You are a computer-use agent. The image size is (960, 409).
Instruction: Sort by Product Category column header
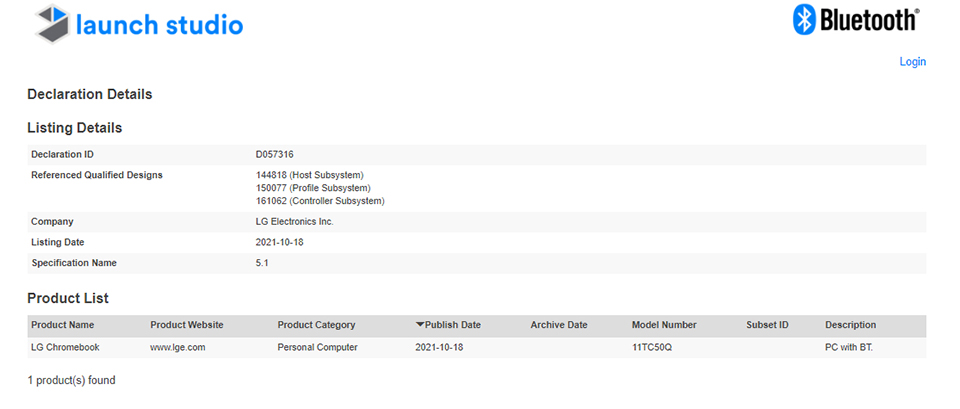point(316,325)
